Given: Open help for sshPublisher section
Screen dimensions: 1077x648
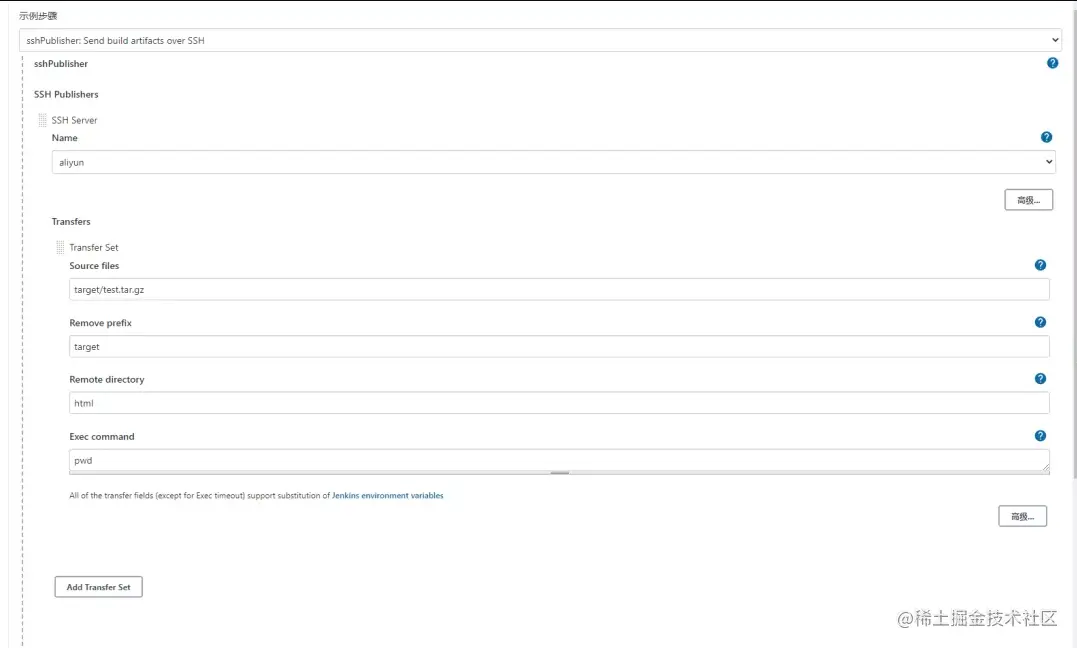Looking at the screenshot, I should (x=1052, y=63).
